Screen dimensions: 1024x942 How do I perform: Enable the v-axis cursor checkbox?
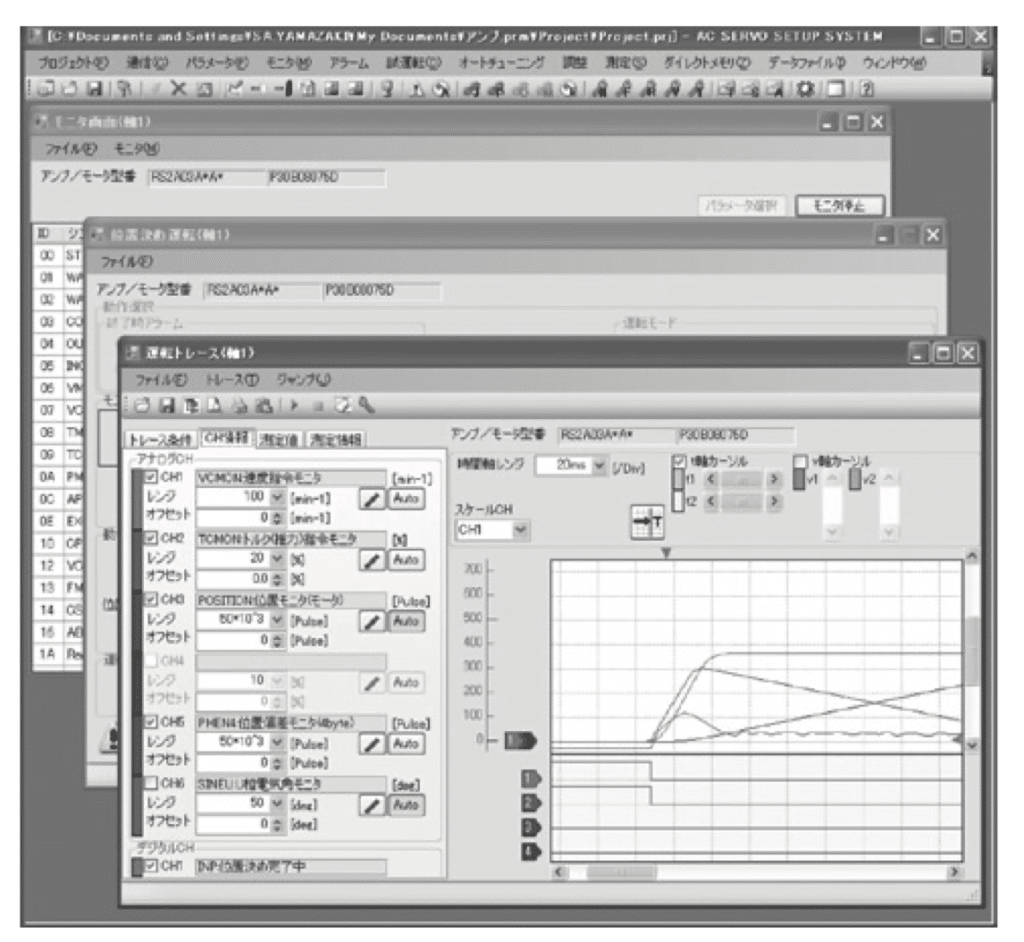pos(800,461)
